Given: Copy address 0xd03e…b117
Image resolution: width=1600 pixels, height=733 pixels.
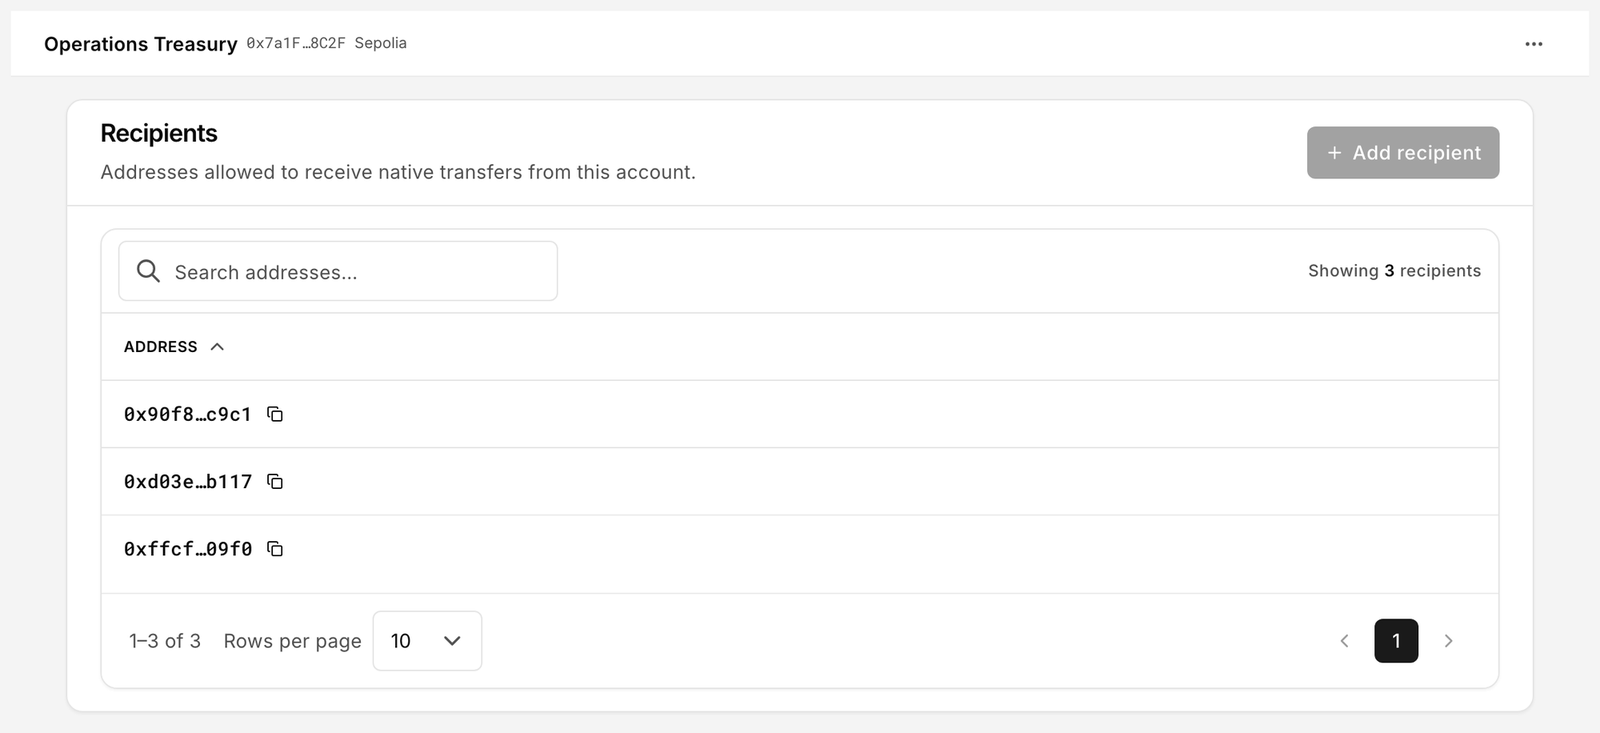Looking at the screenshot, I should (275, 482).
